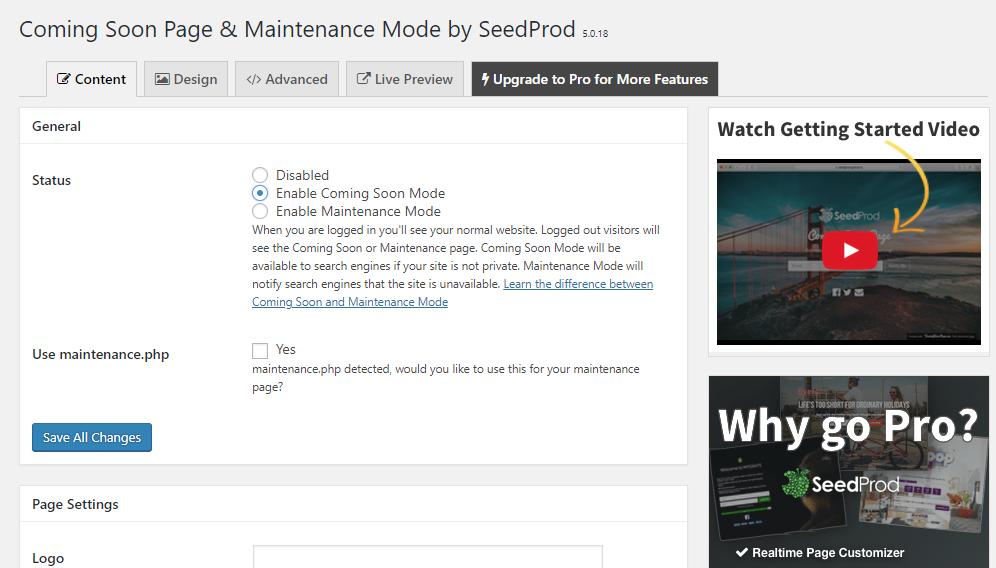Click the Why go Pro banner
Screen dimensions: 996x568
pos(849,471)
